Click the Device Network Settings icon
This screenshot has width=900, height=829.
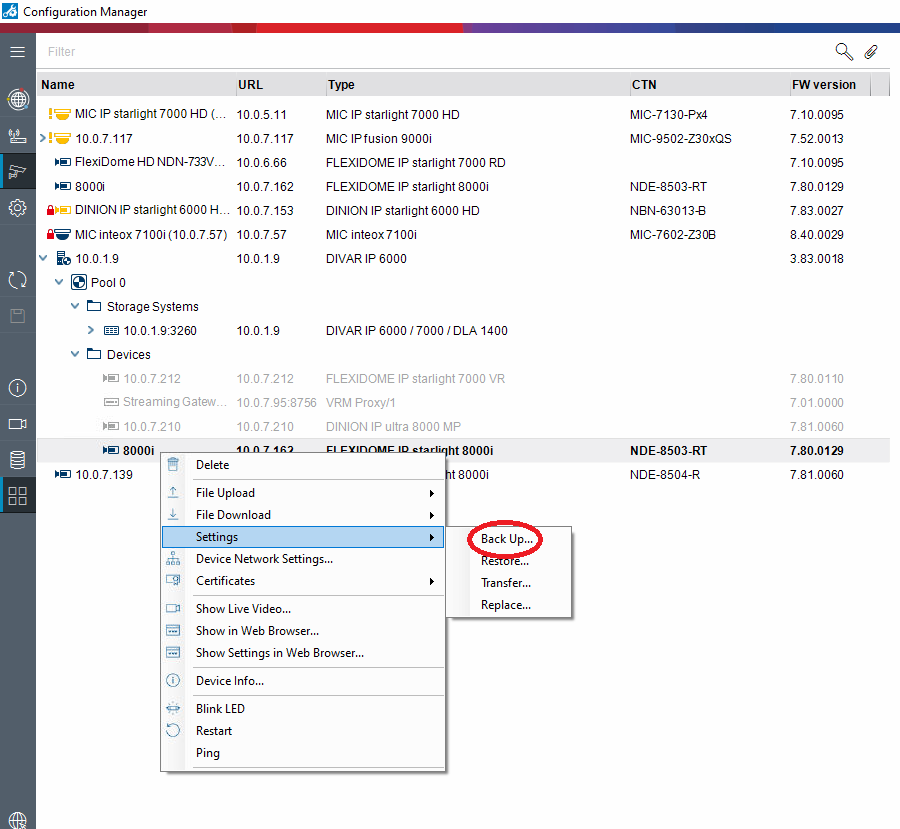click(x=173, y=559)
